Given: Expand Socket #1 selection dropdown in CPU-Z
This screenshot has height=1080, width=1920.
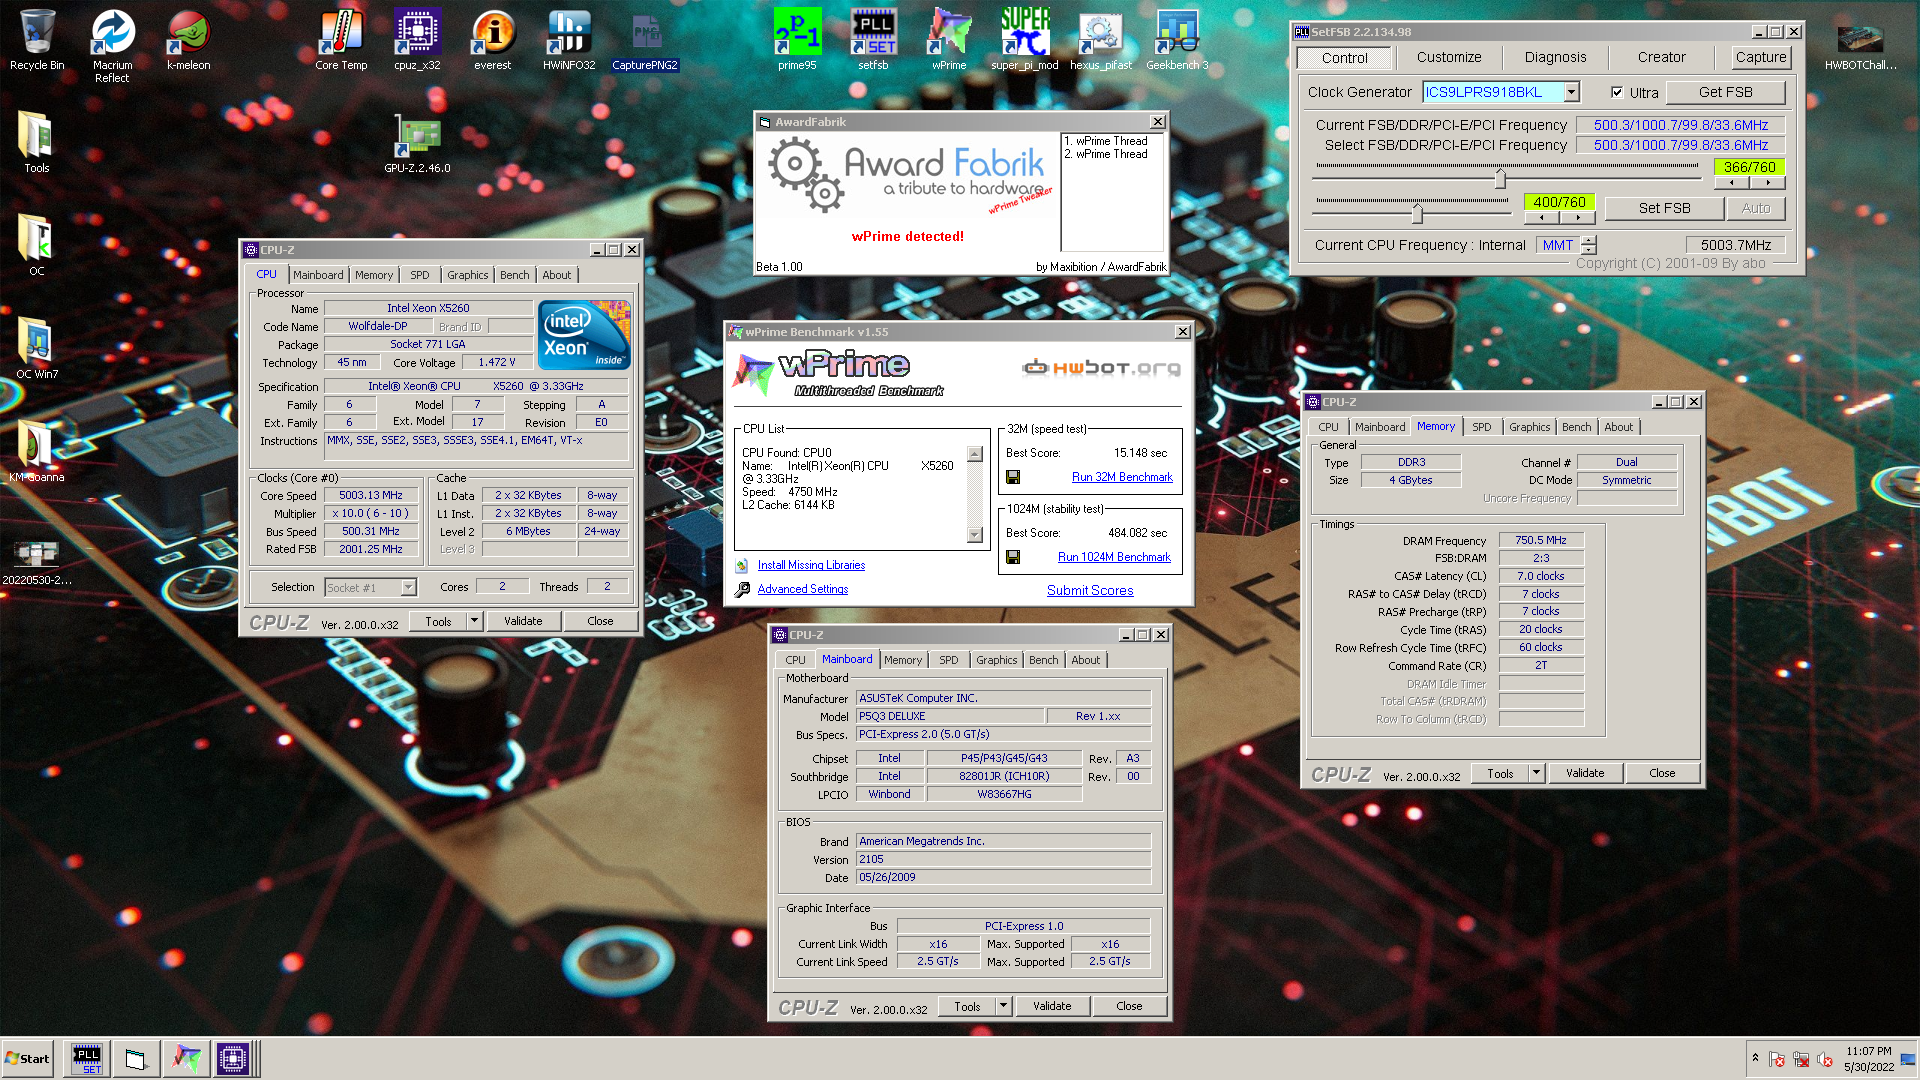Looking at the screenshot, I should (408, 588).
